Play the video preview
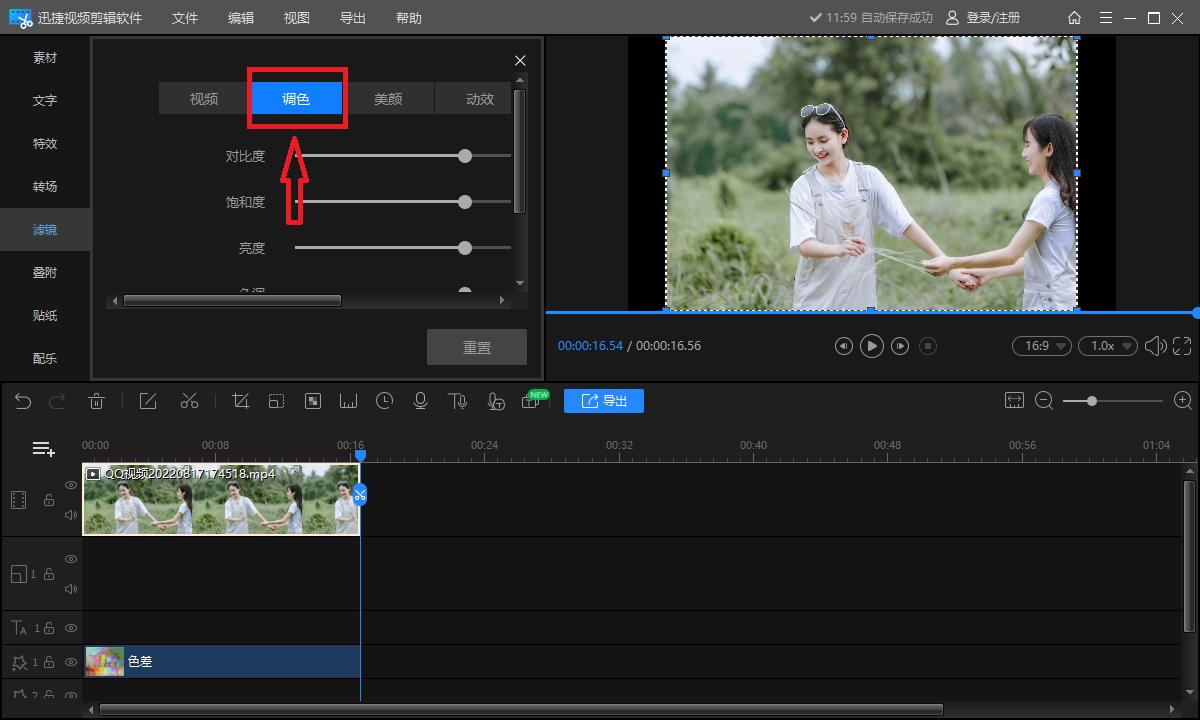The image size is (1200, 720). (x=872, y=346)
